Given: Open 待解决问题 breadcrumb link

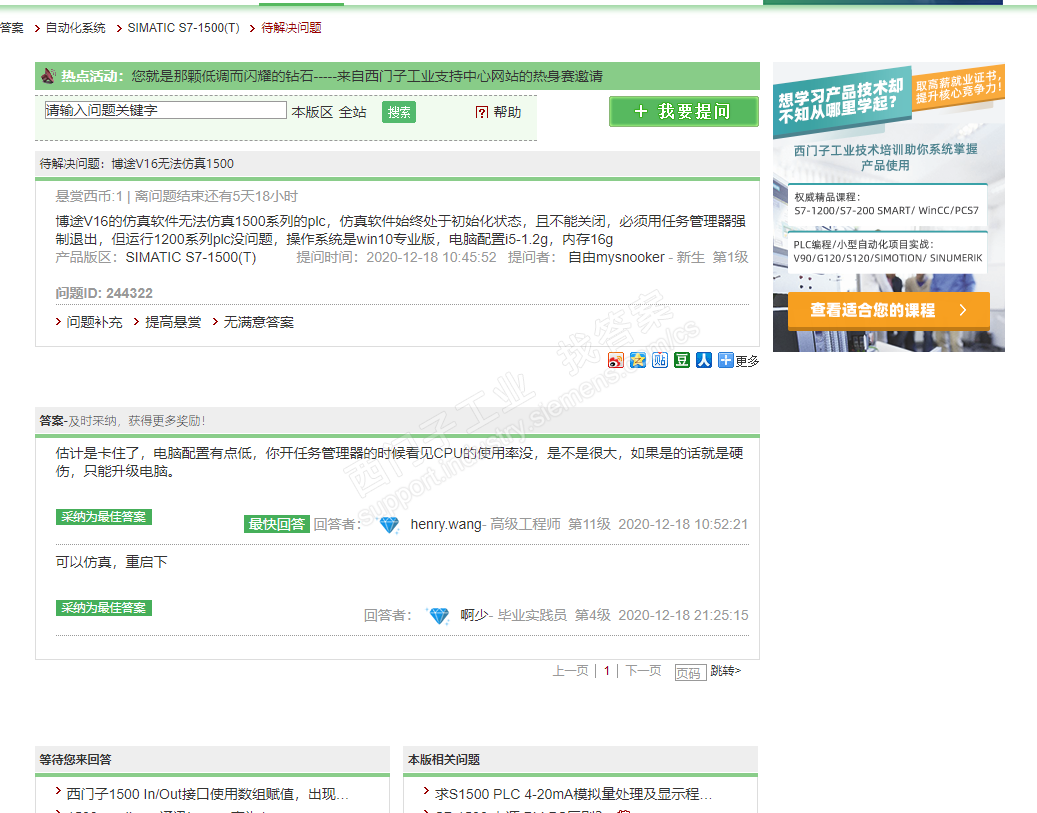Looking at the screenshot, I should [x=292, y=28].
